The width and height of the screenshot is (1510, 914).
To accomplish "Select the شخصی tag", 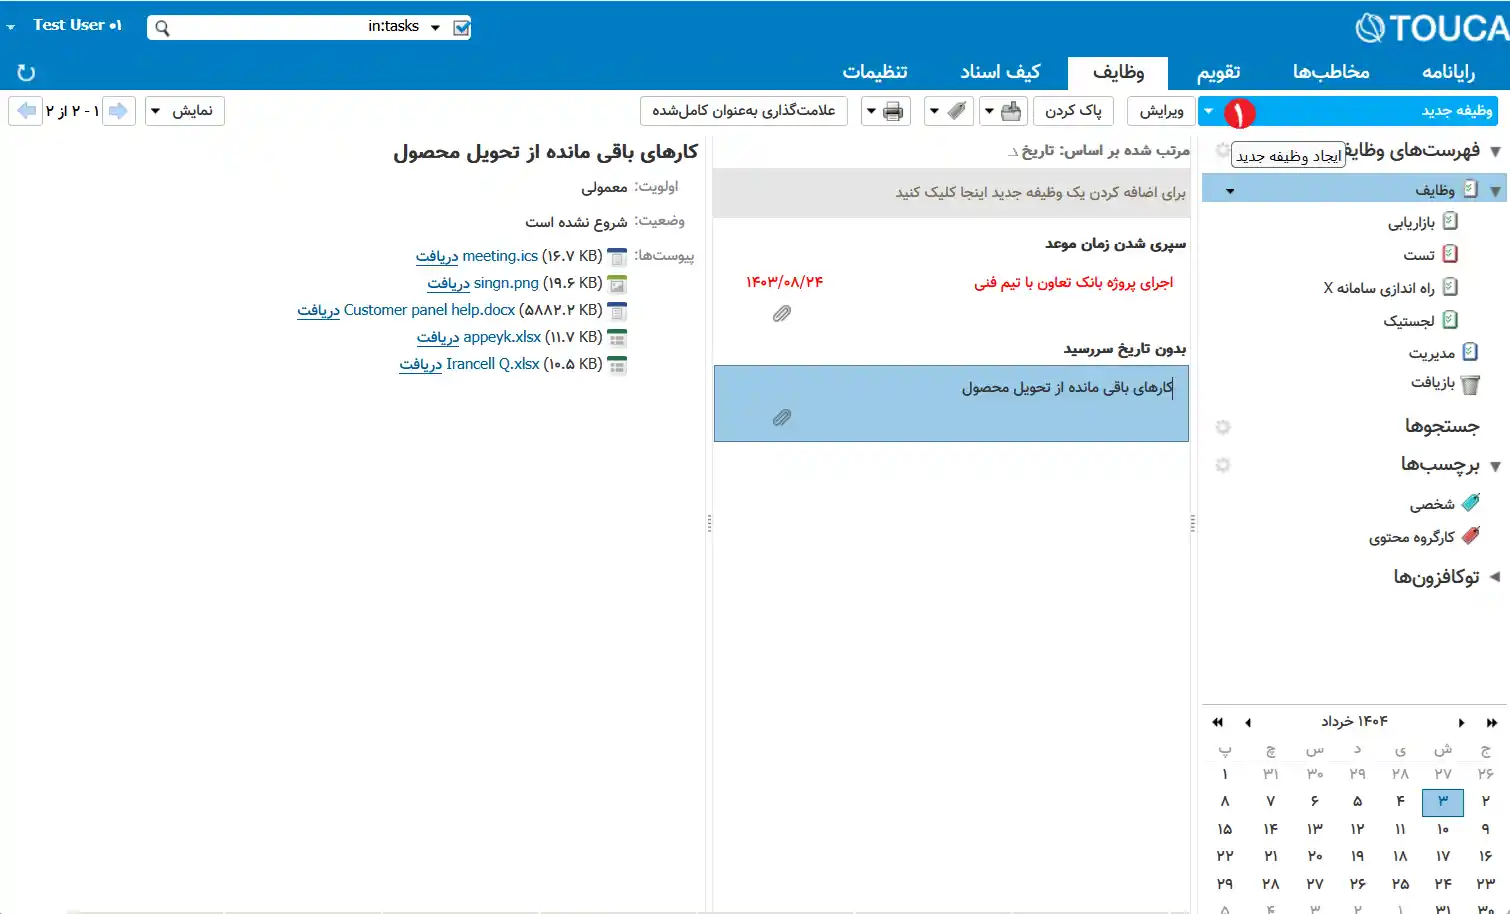I will (x=1445, y=504).
